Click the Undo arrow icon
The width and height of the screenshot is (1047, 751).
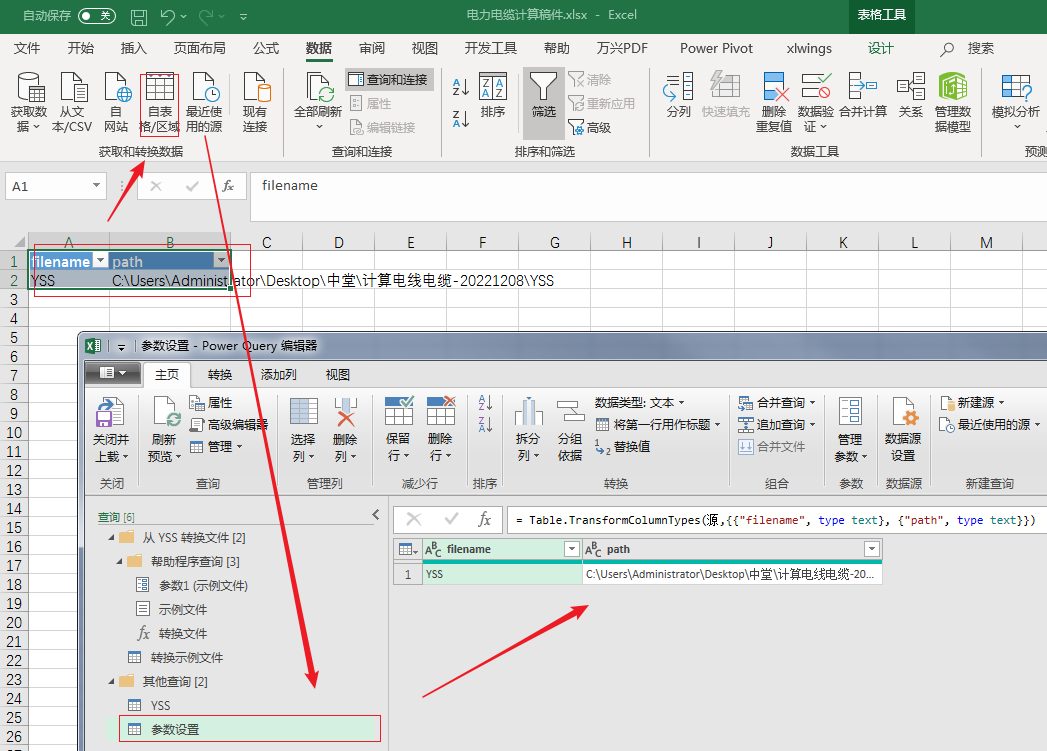tap(168, 17)
